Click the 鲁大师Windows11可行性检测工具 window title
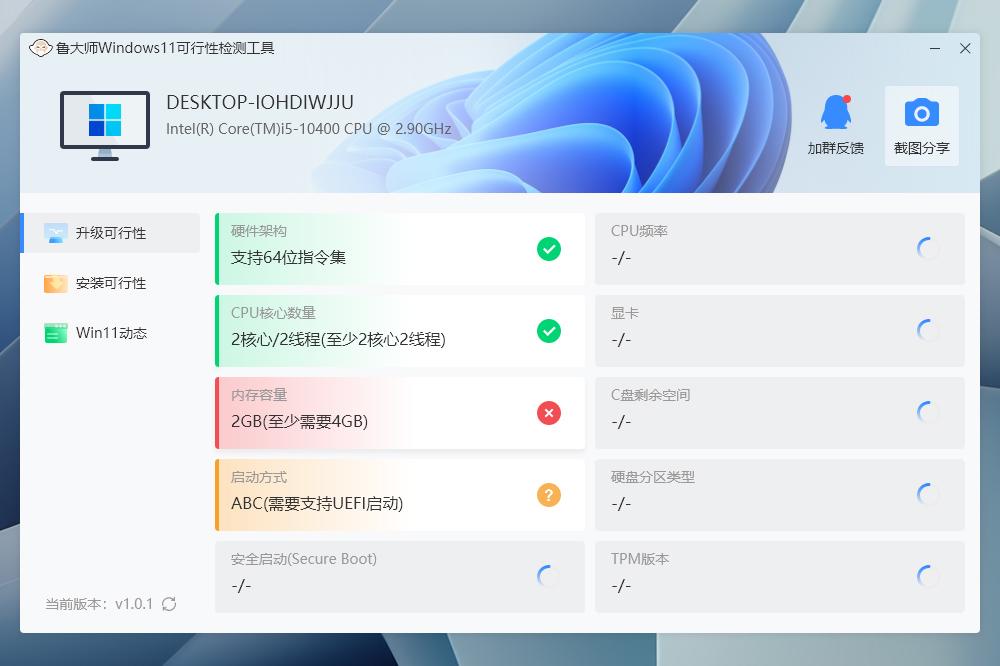 [165, 48]
